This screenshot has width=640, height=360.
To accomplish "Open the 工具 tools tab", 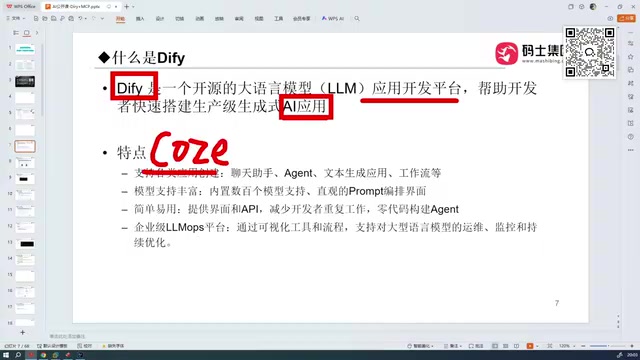I will click(278, 19).
